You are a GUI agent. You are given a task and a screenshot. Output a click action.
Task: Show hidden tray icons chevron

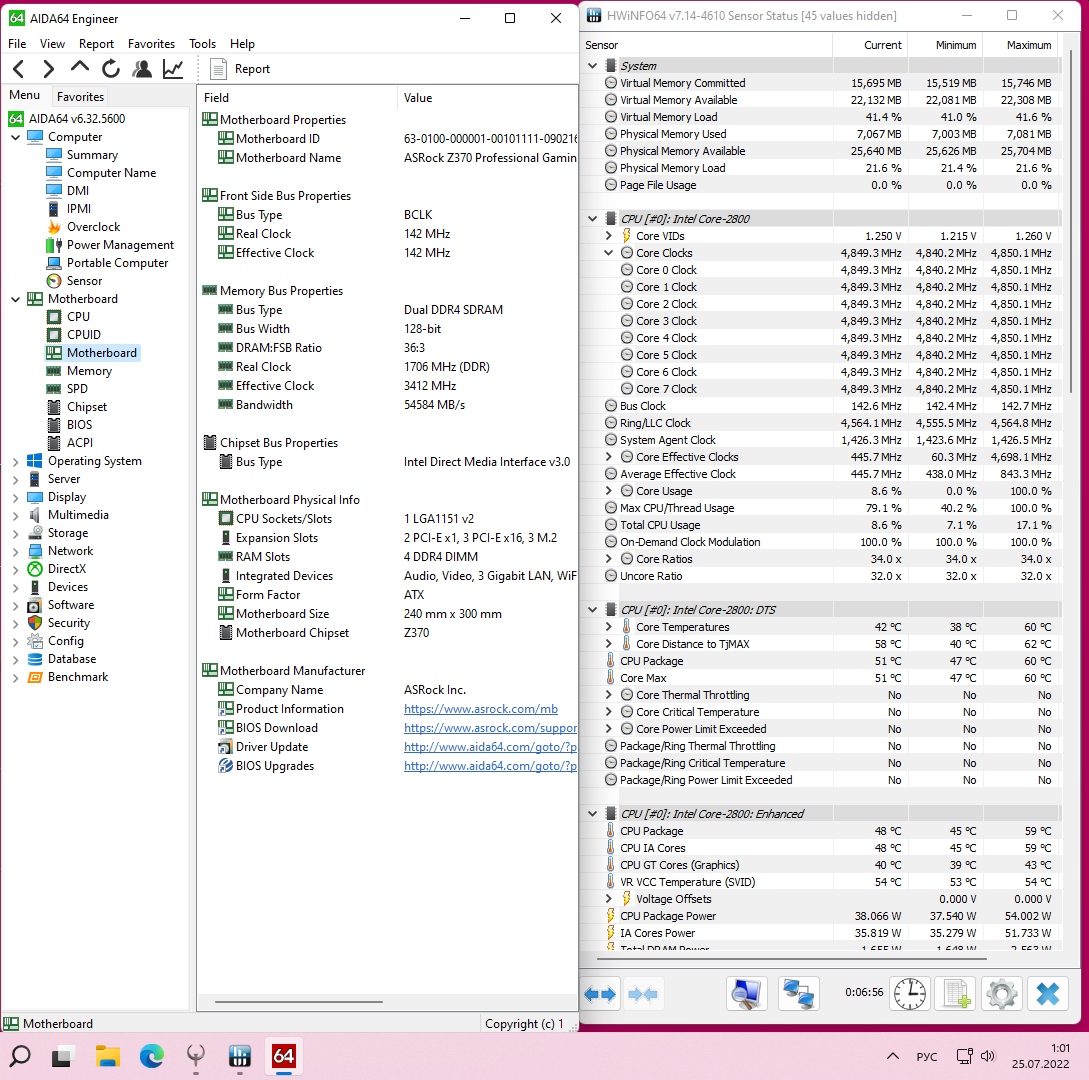(x=893, y=1056)
